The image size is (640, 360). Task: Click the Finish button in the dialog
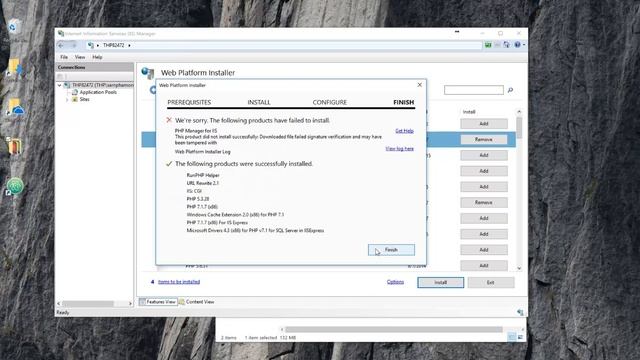[x=391, y=250]
